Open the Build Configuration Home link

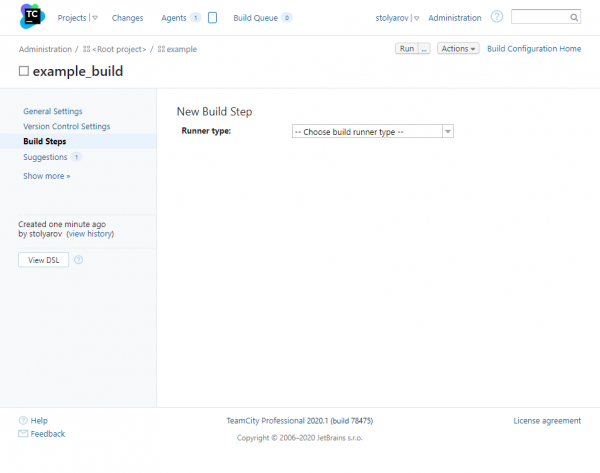(x=534, y=49)
